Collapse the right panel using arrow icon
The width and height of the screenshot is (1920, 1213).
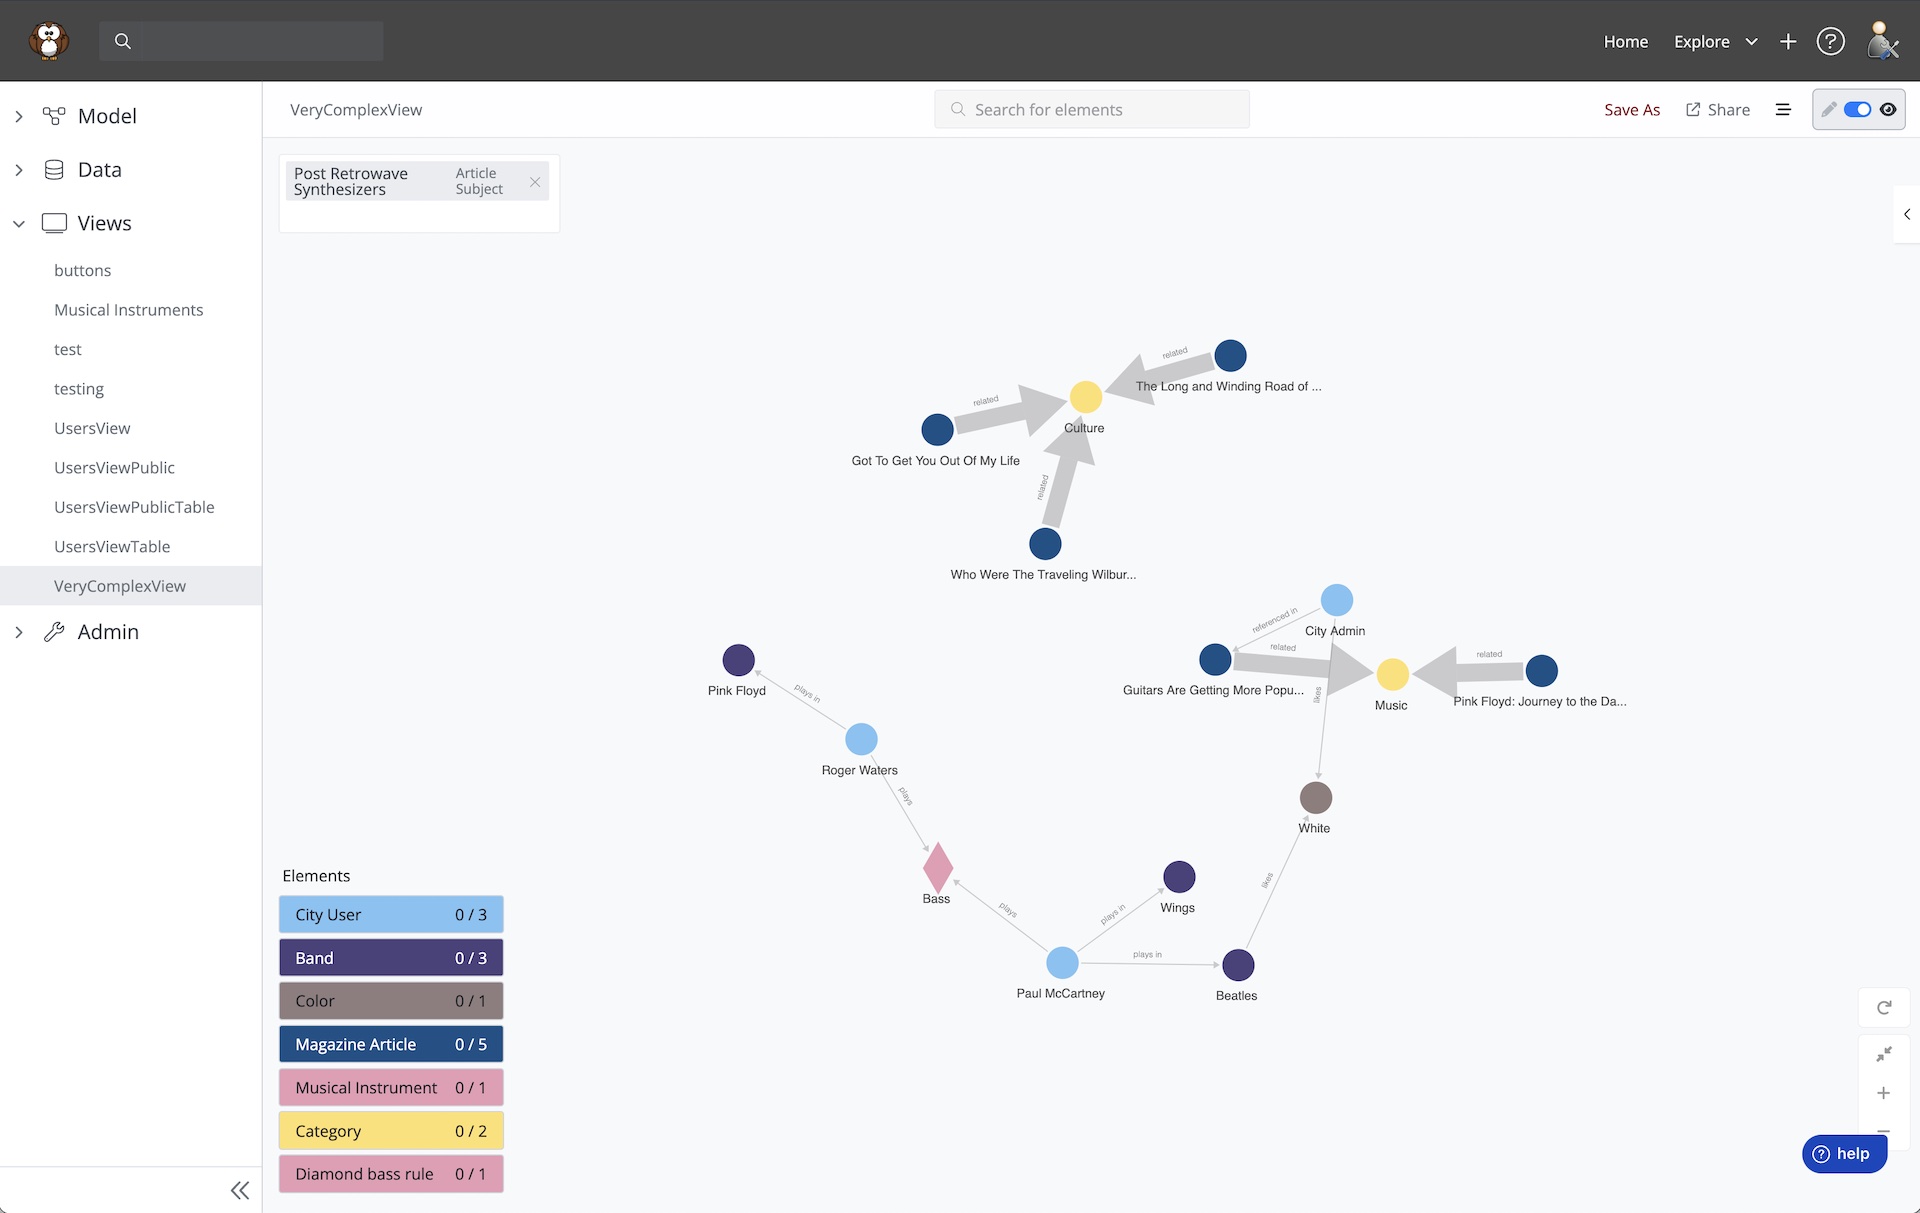[1907, 214]
